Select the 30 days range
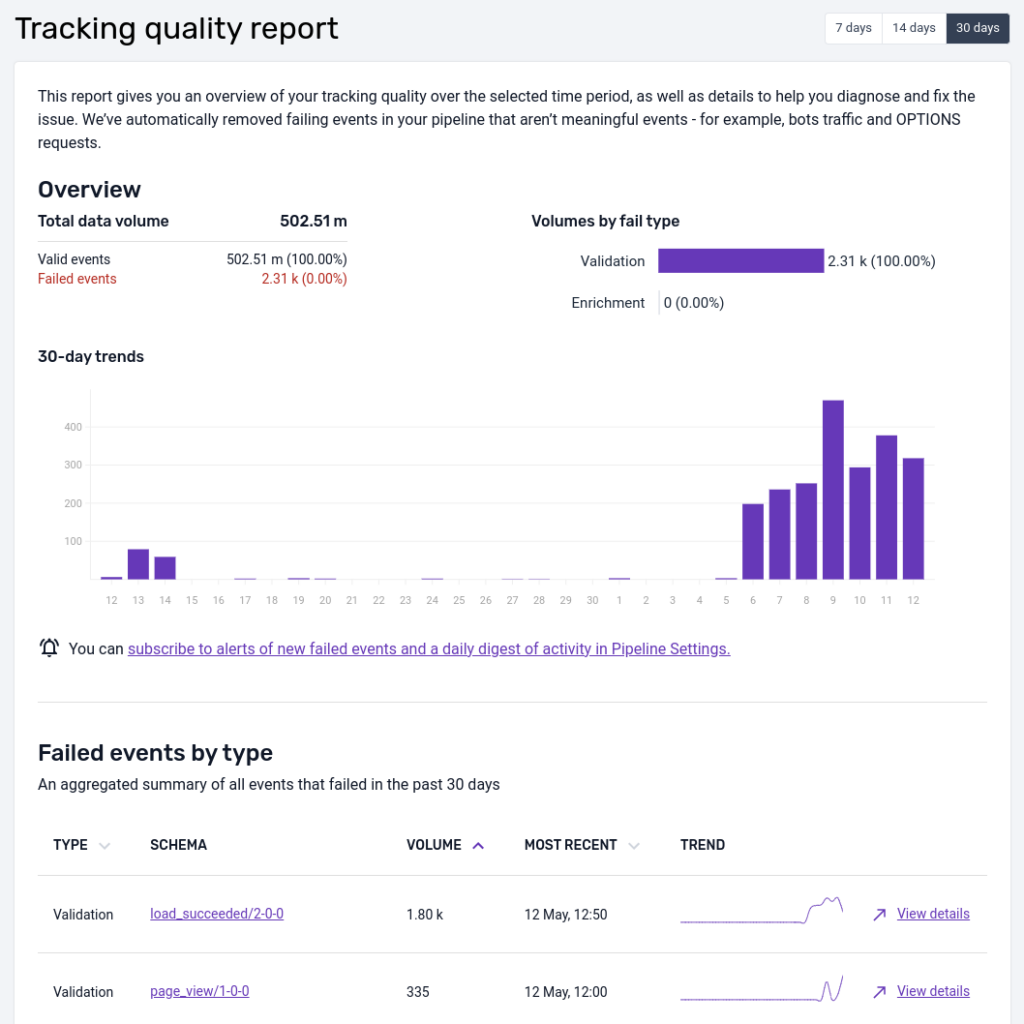This screenshot has height=1024, width=1024. (x=977, y=28)
